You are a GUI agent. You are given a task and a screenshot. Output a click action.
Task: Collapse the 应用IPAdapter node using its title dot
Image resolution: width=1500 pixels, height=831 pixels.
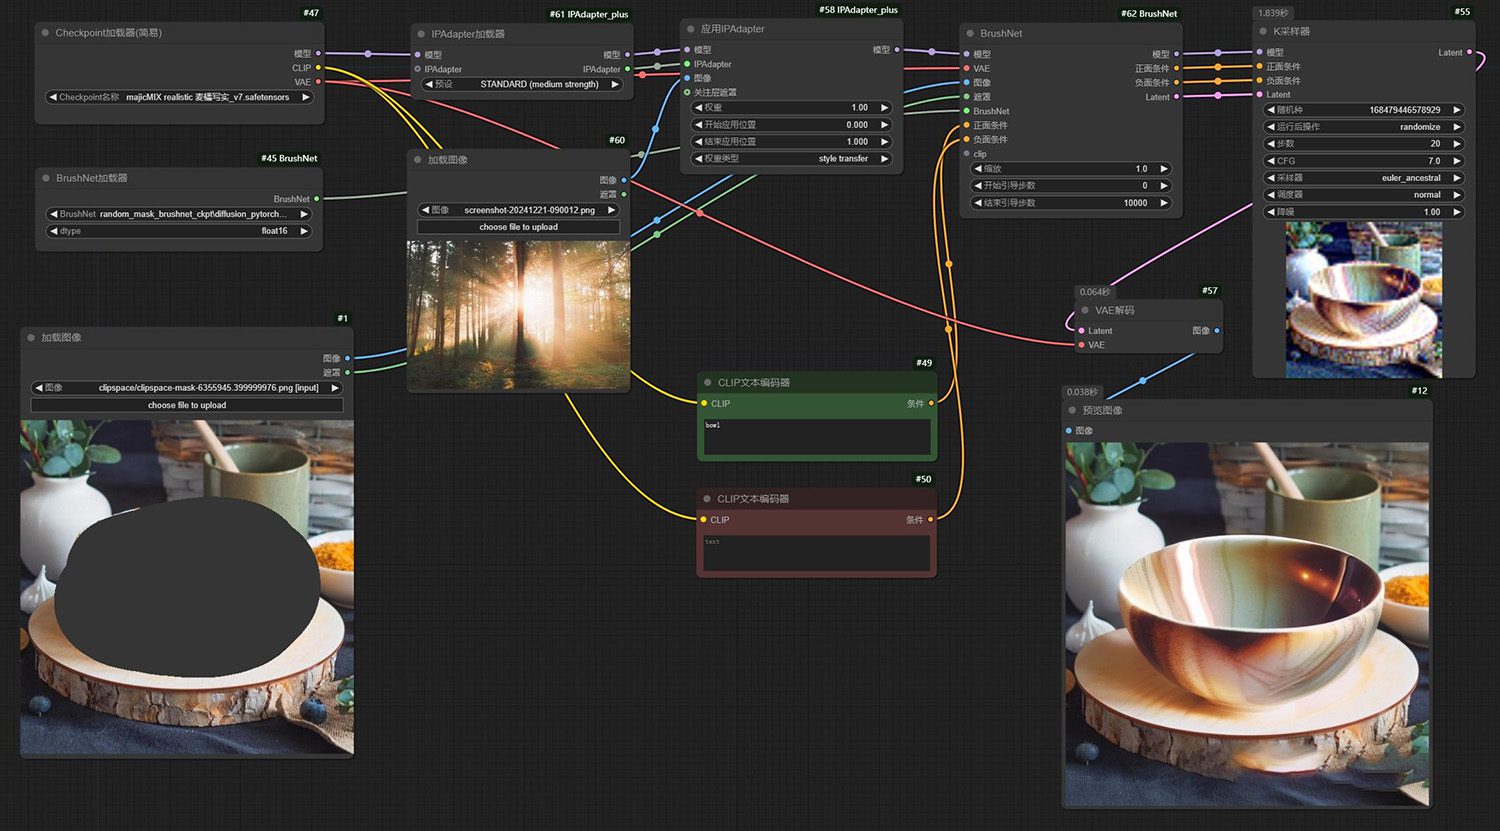point(691,29)
